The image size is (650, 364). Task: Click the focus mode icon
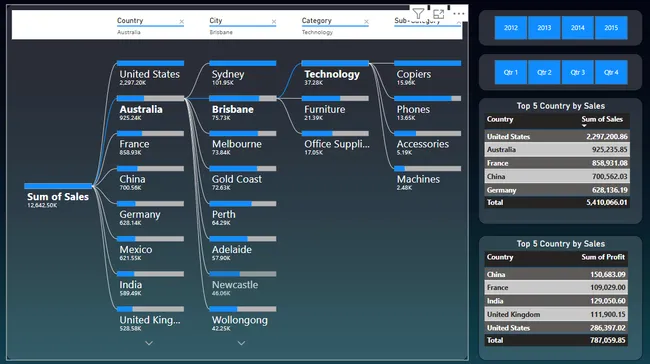coord(438,14)
